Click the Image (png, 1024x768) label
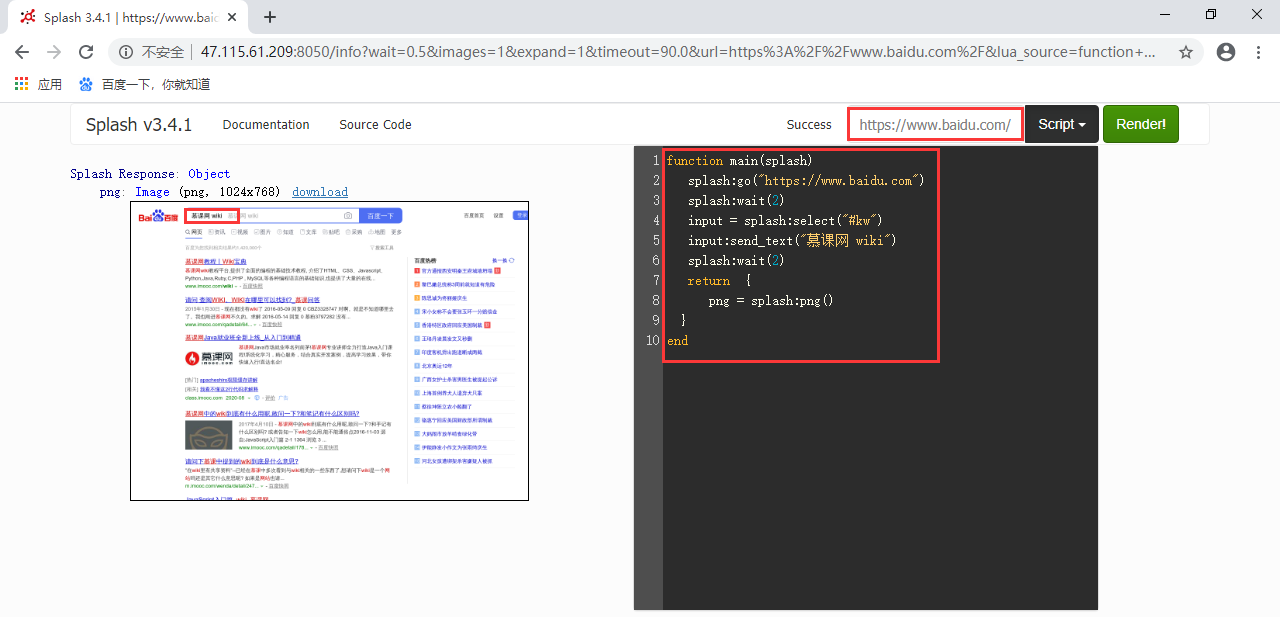 coord(208,192)
